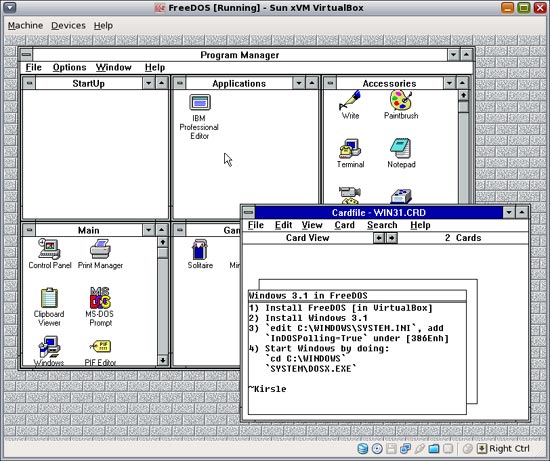Click the CD/DVD drive status icon

377,448
